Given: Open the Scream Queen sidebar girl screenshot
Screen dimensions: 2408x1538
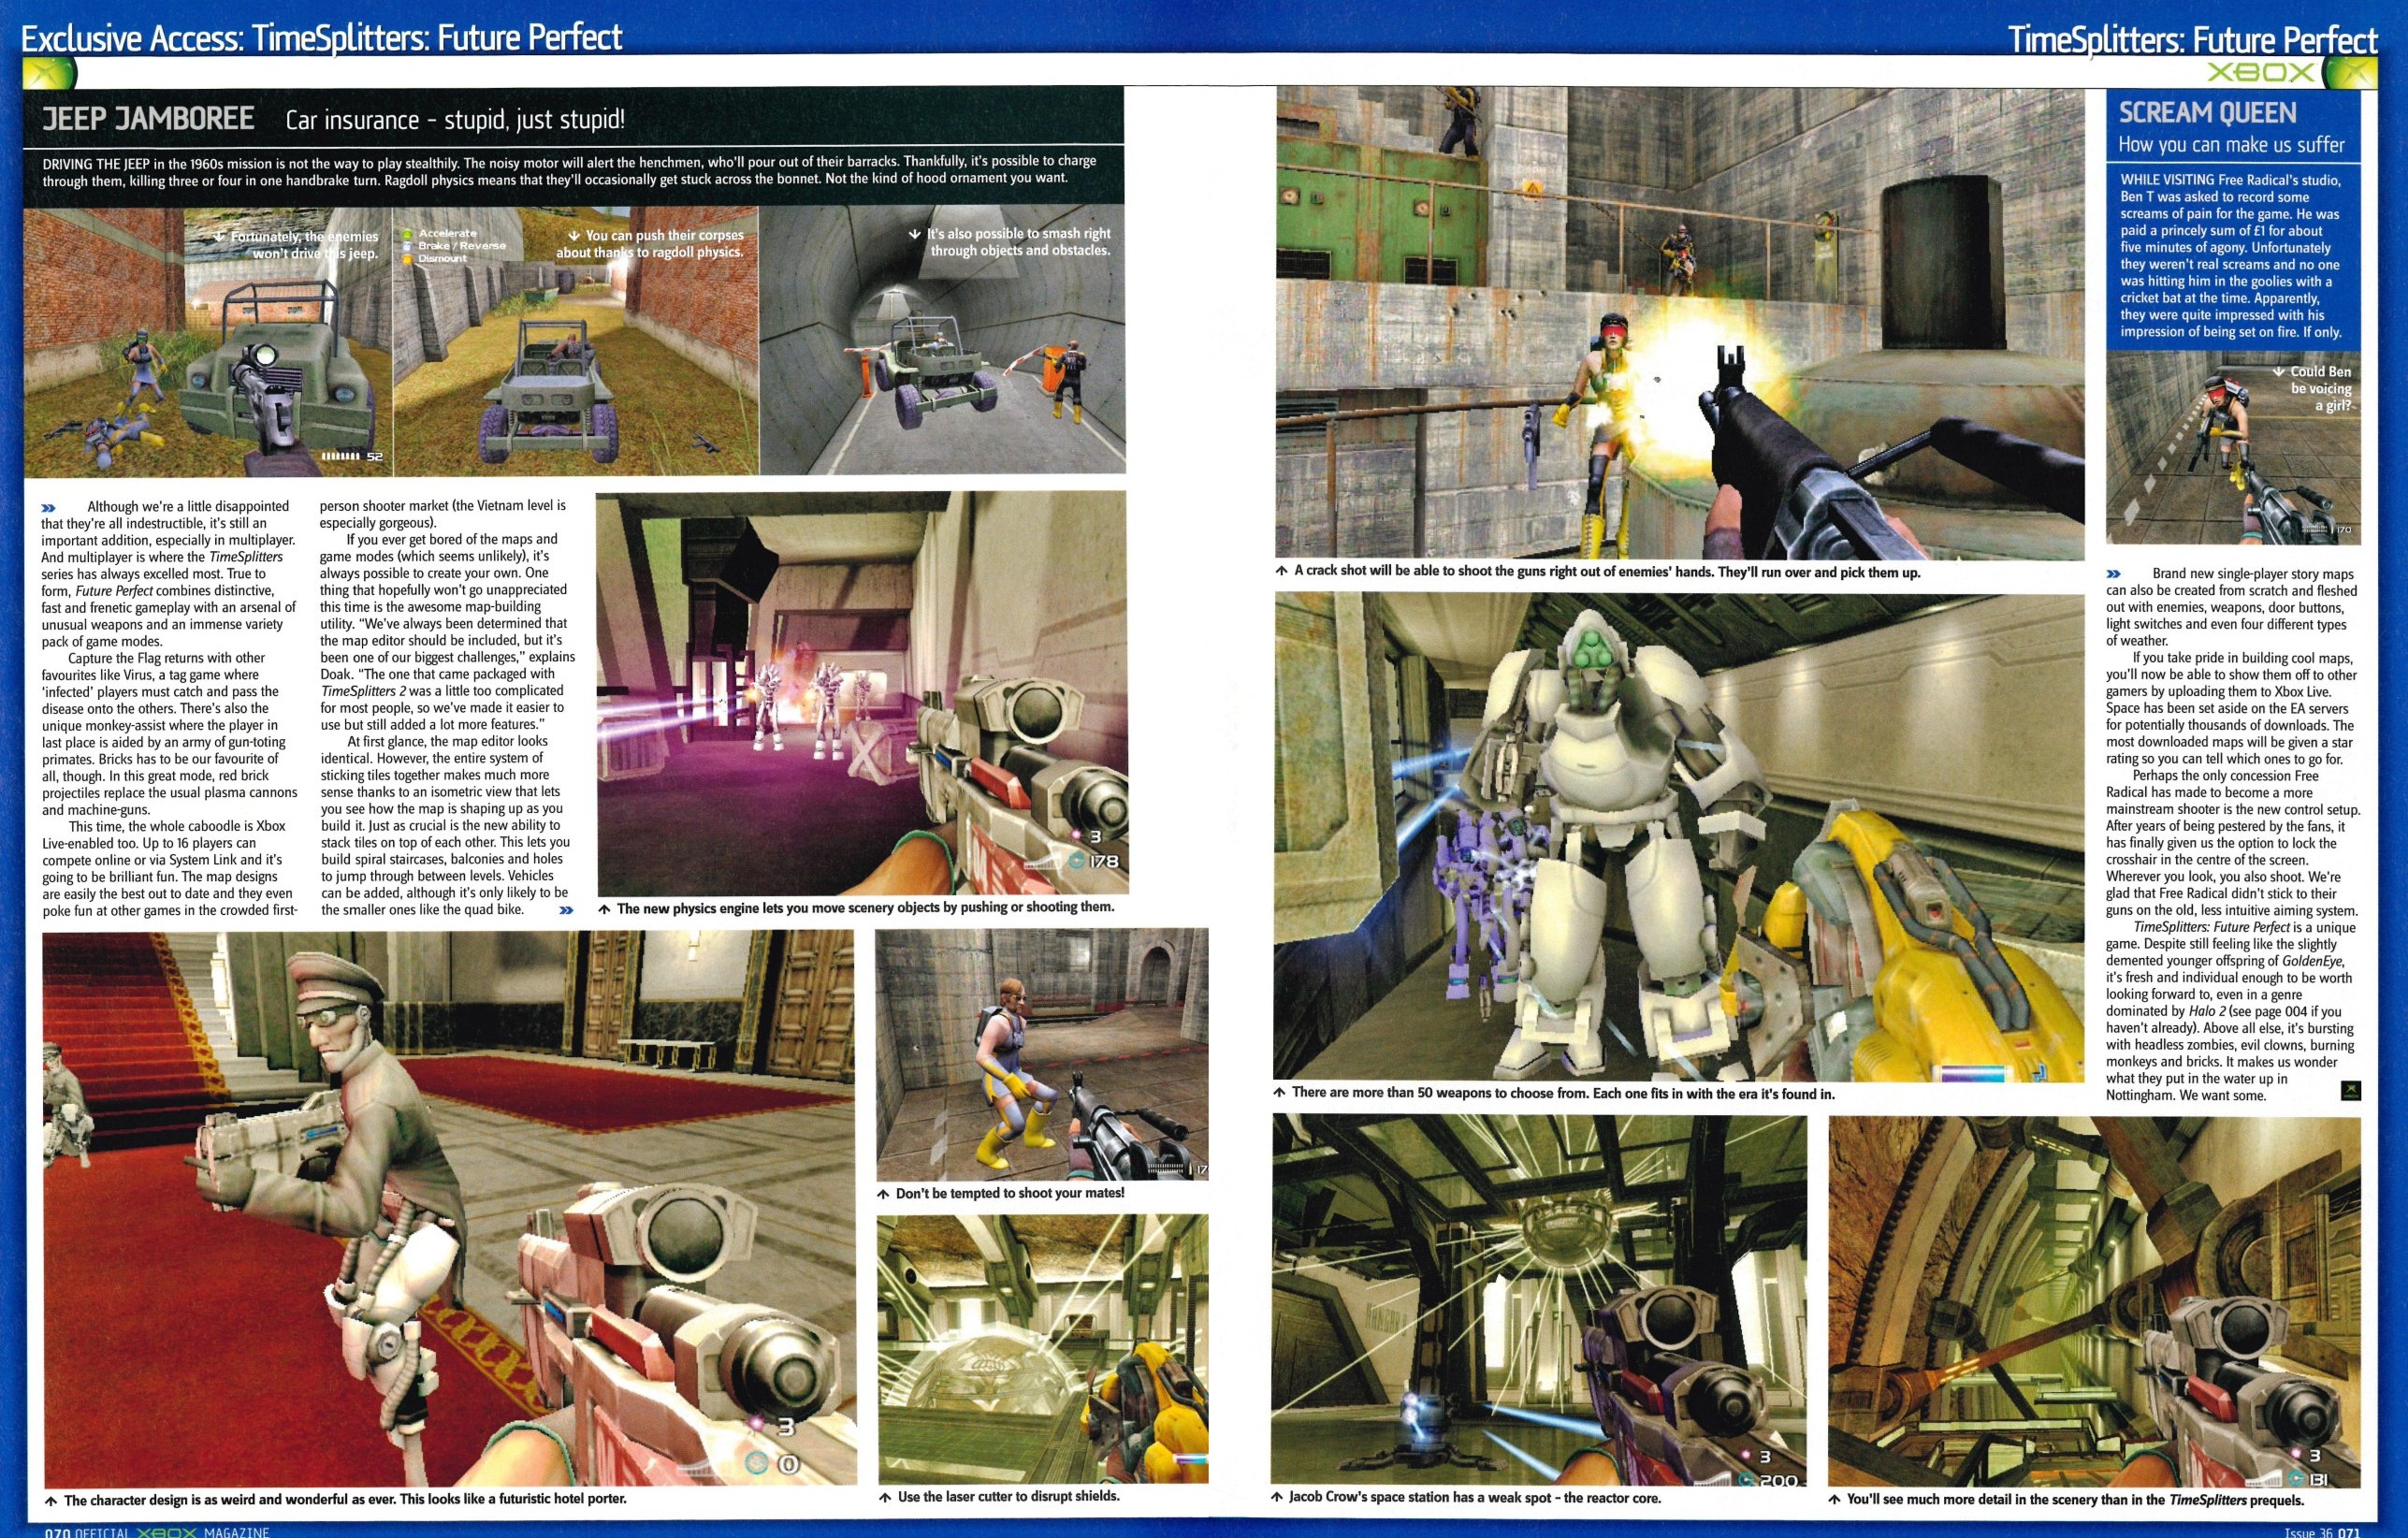Looking at the screenshot, I should coord(2232,447).
